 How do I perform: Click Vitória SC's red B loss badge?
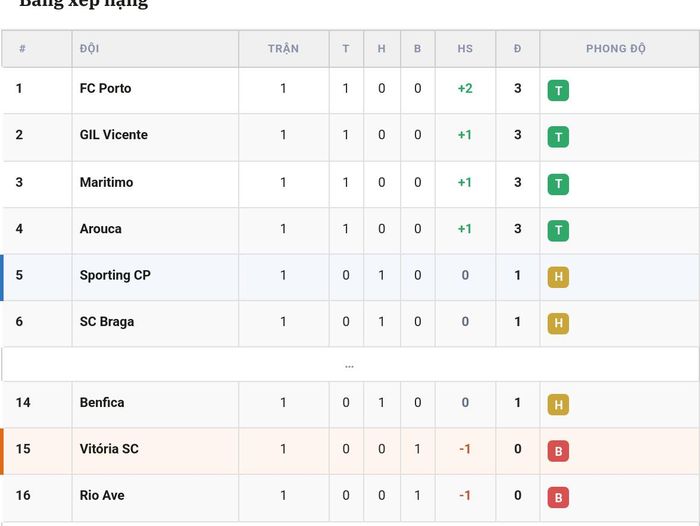(558, 451)
